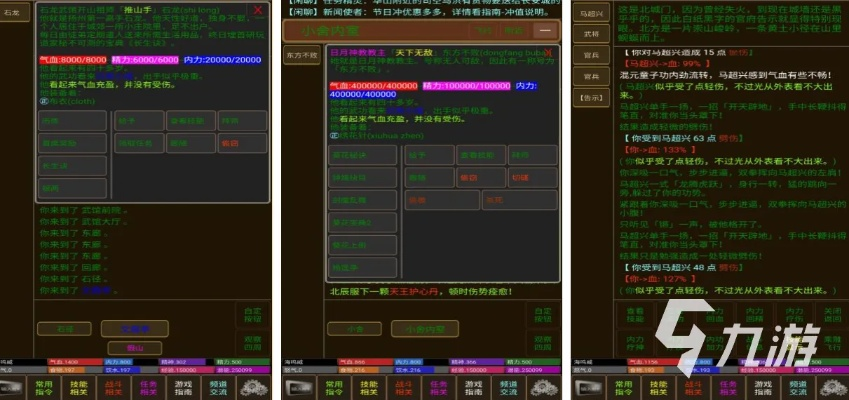Open the gear settings icon in the middle screenshot
The image size is (849, 400).
[x=545, y=388]
